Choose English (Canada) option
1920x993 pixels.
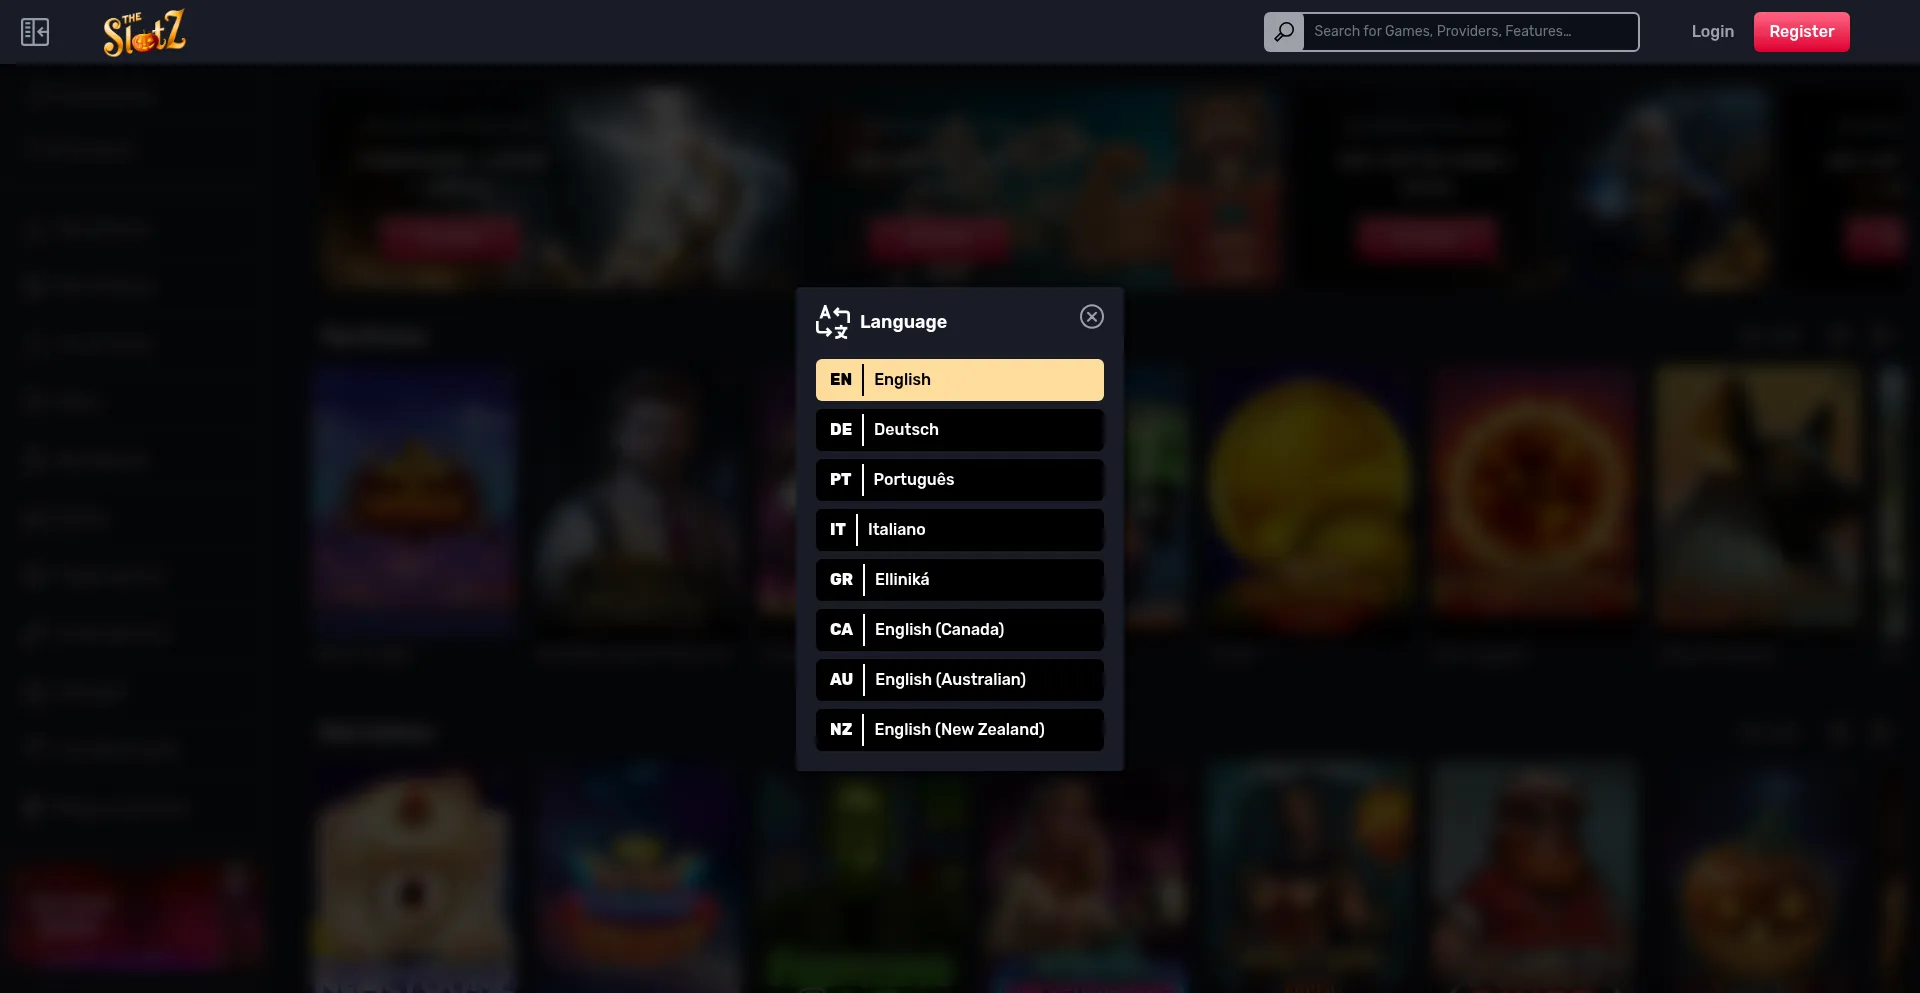coord(960,630)
